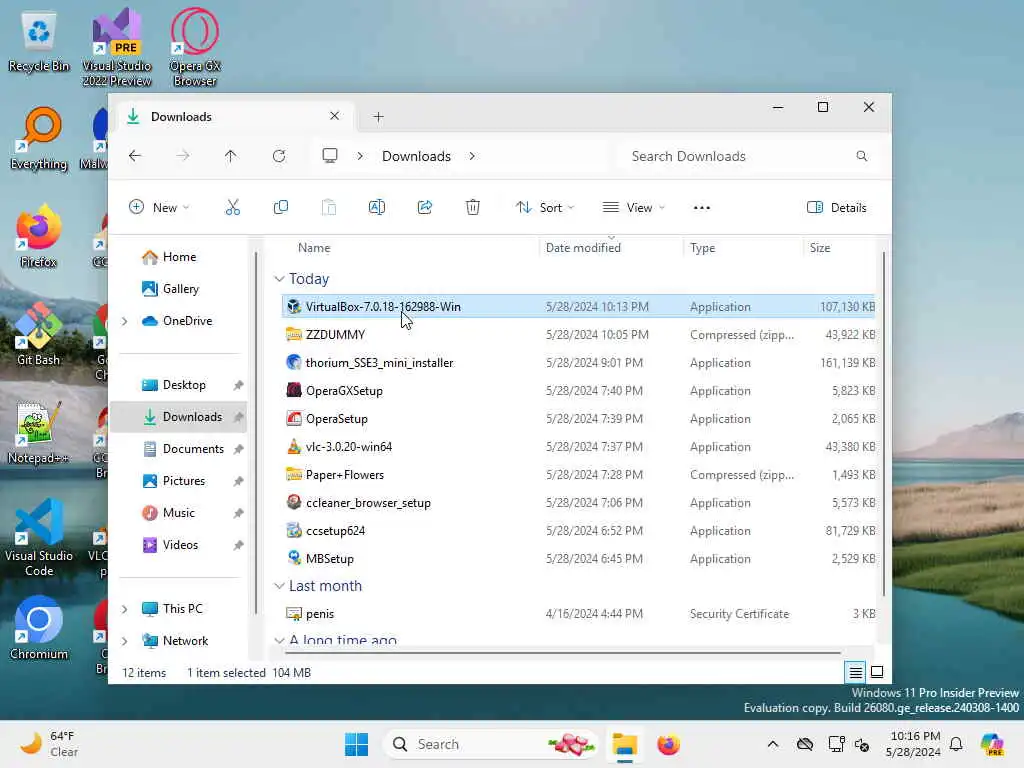Sort by Name column header

[x=314, y=248]
